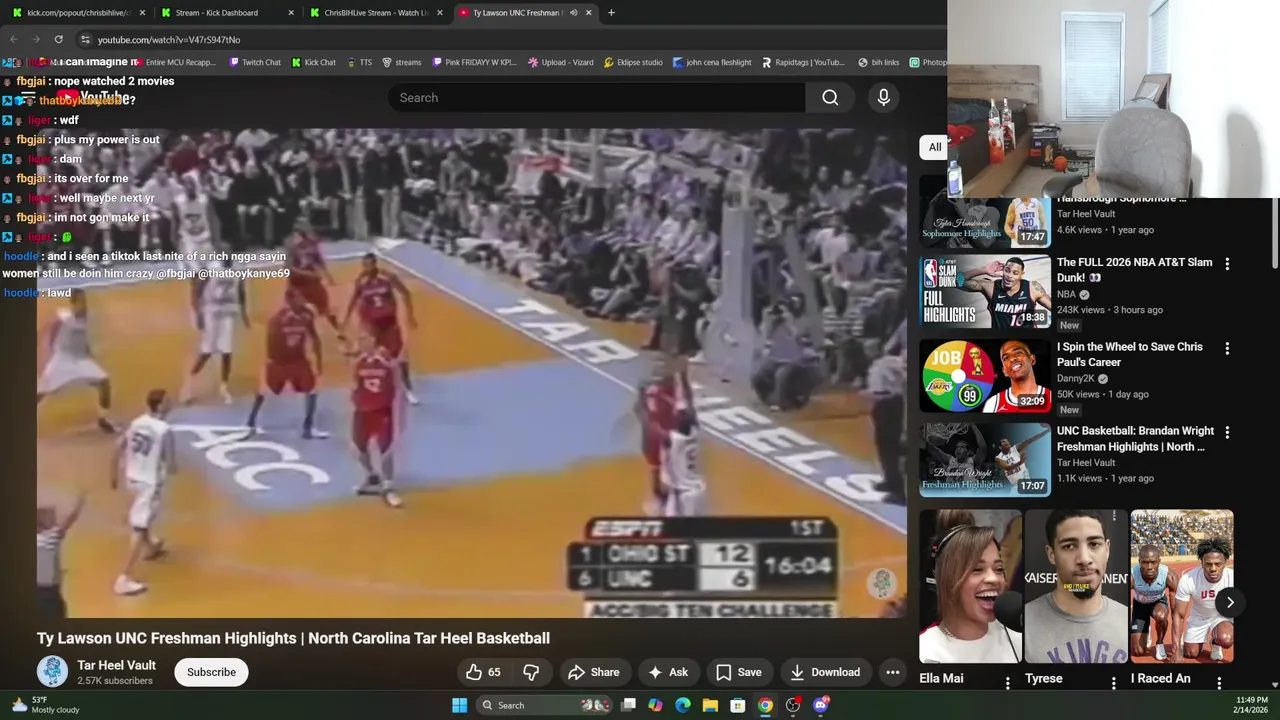The width and height of the screenshot is (1280, 720).
Task: Open Task View on taskbar
Action: coord(628,705)
